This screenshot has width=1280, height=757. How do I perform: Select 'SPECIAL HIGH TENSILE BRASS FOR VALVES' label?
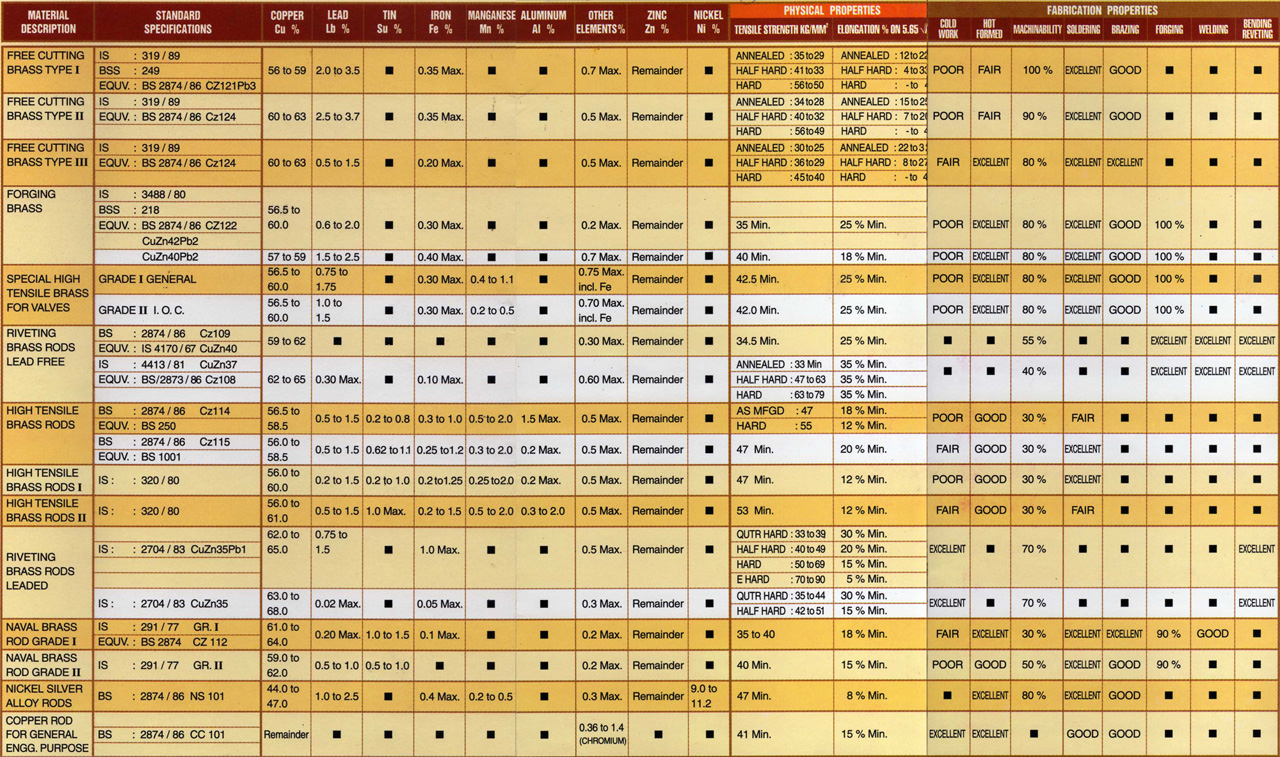(48, 294)
